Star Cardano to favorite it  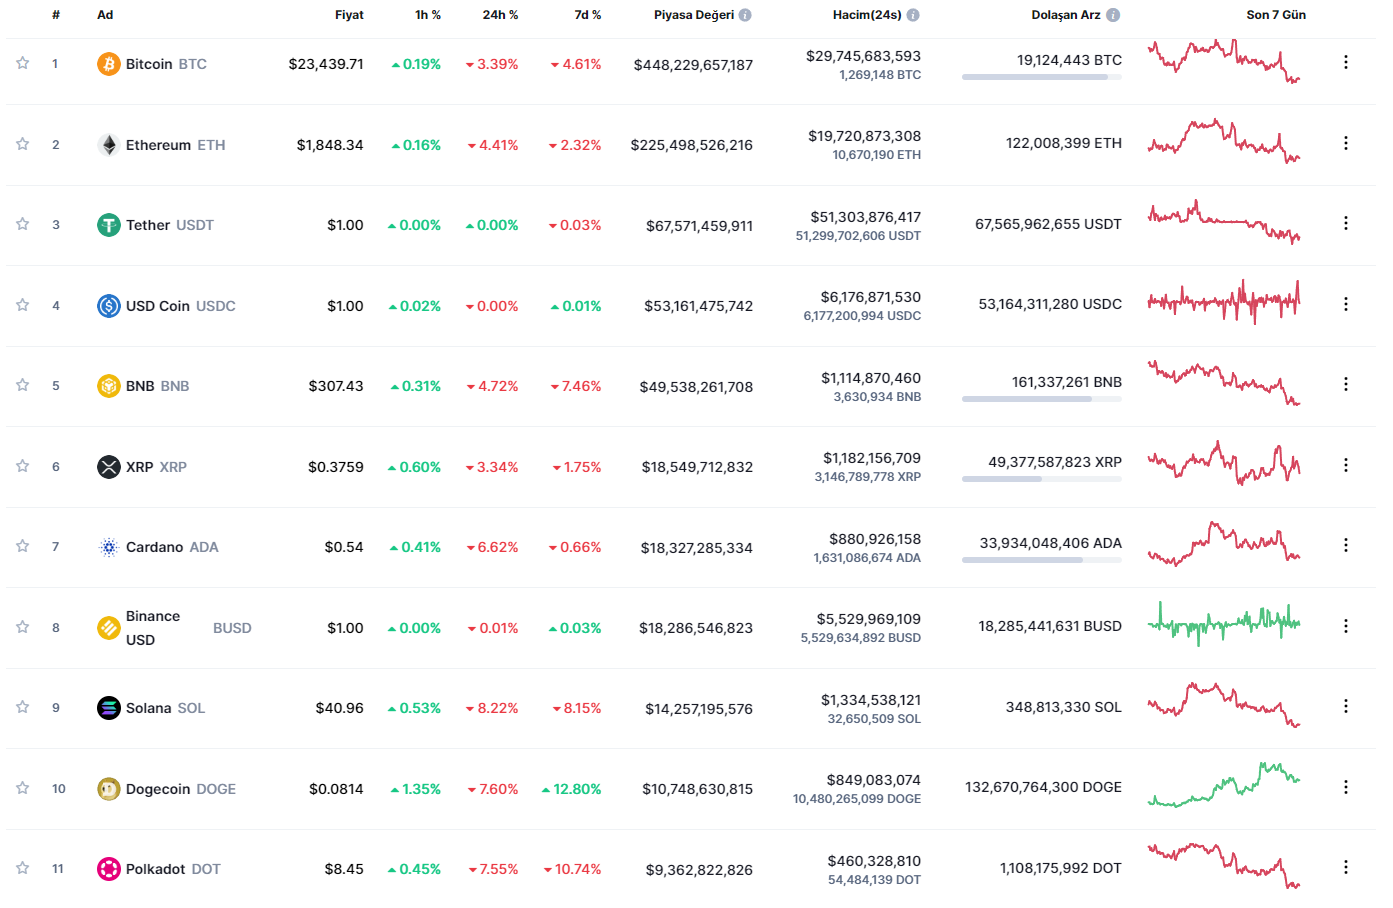coord(22,546)
